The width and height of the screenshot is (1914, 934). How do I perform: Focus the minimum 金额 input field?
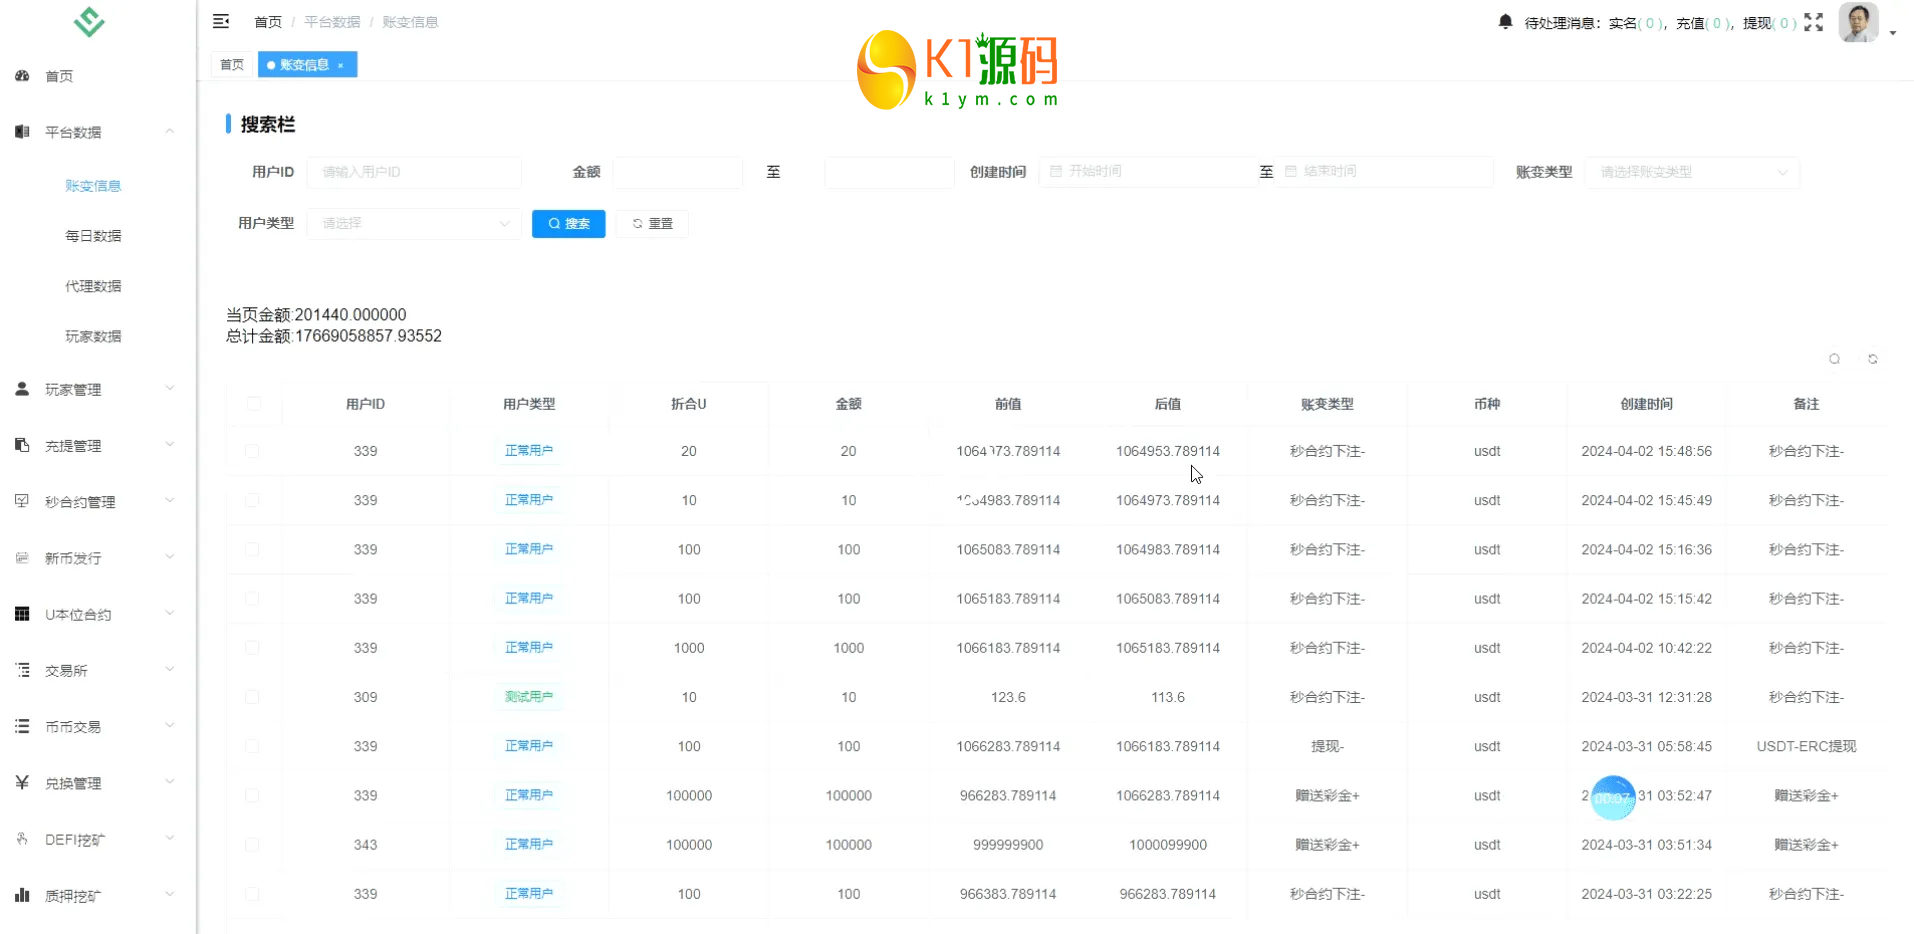[x=678, y=172]
